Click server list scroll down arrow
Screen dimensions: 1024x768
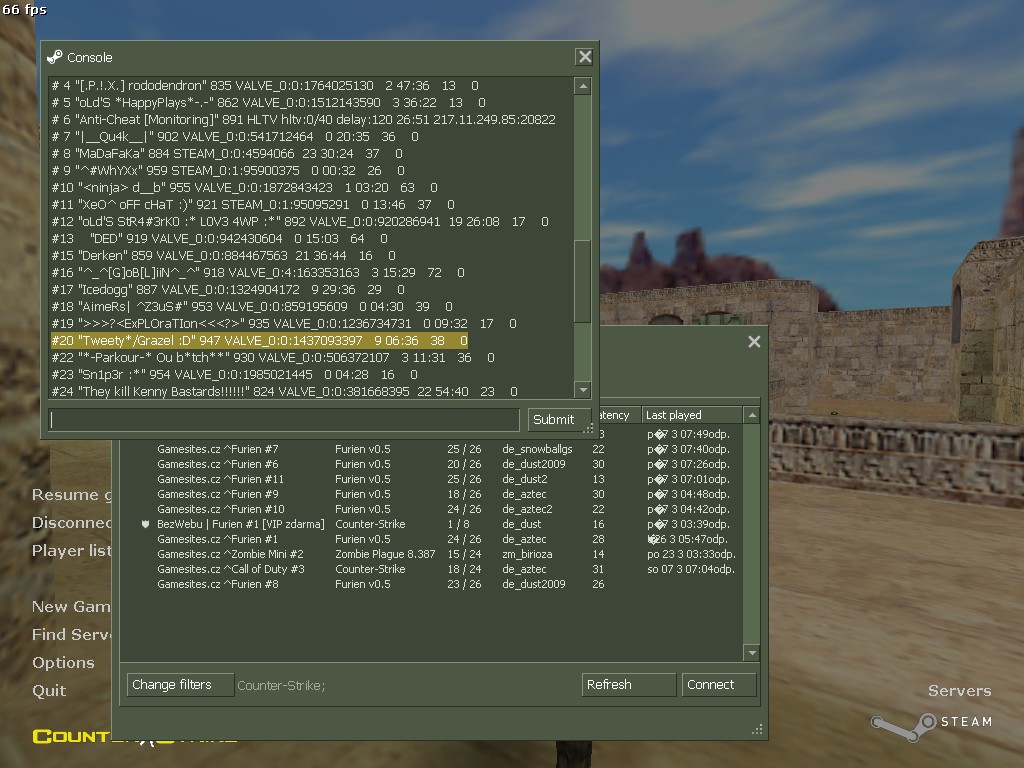click(x=752, y=652)
